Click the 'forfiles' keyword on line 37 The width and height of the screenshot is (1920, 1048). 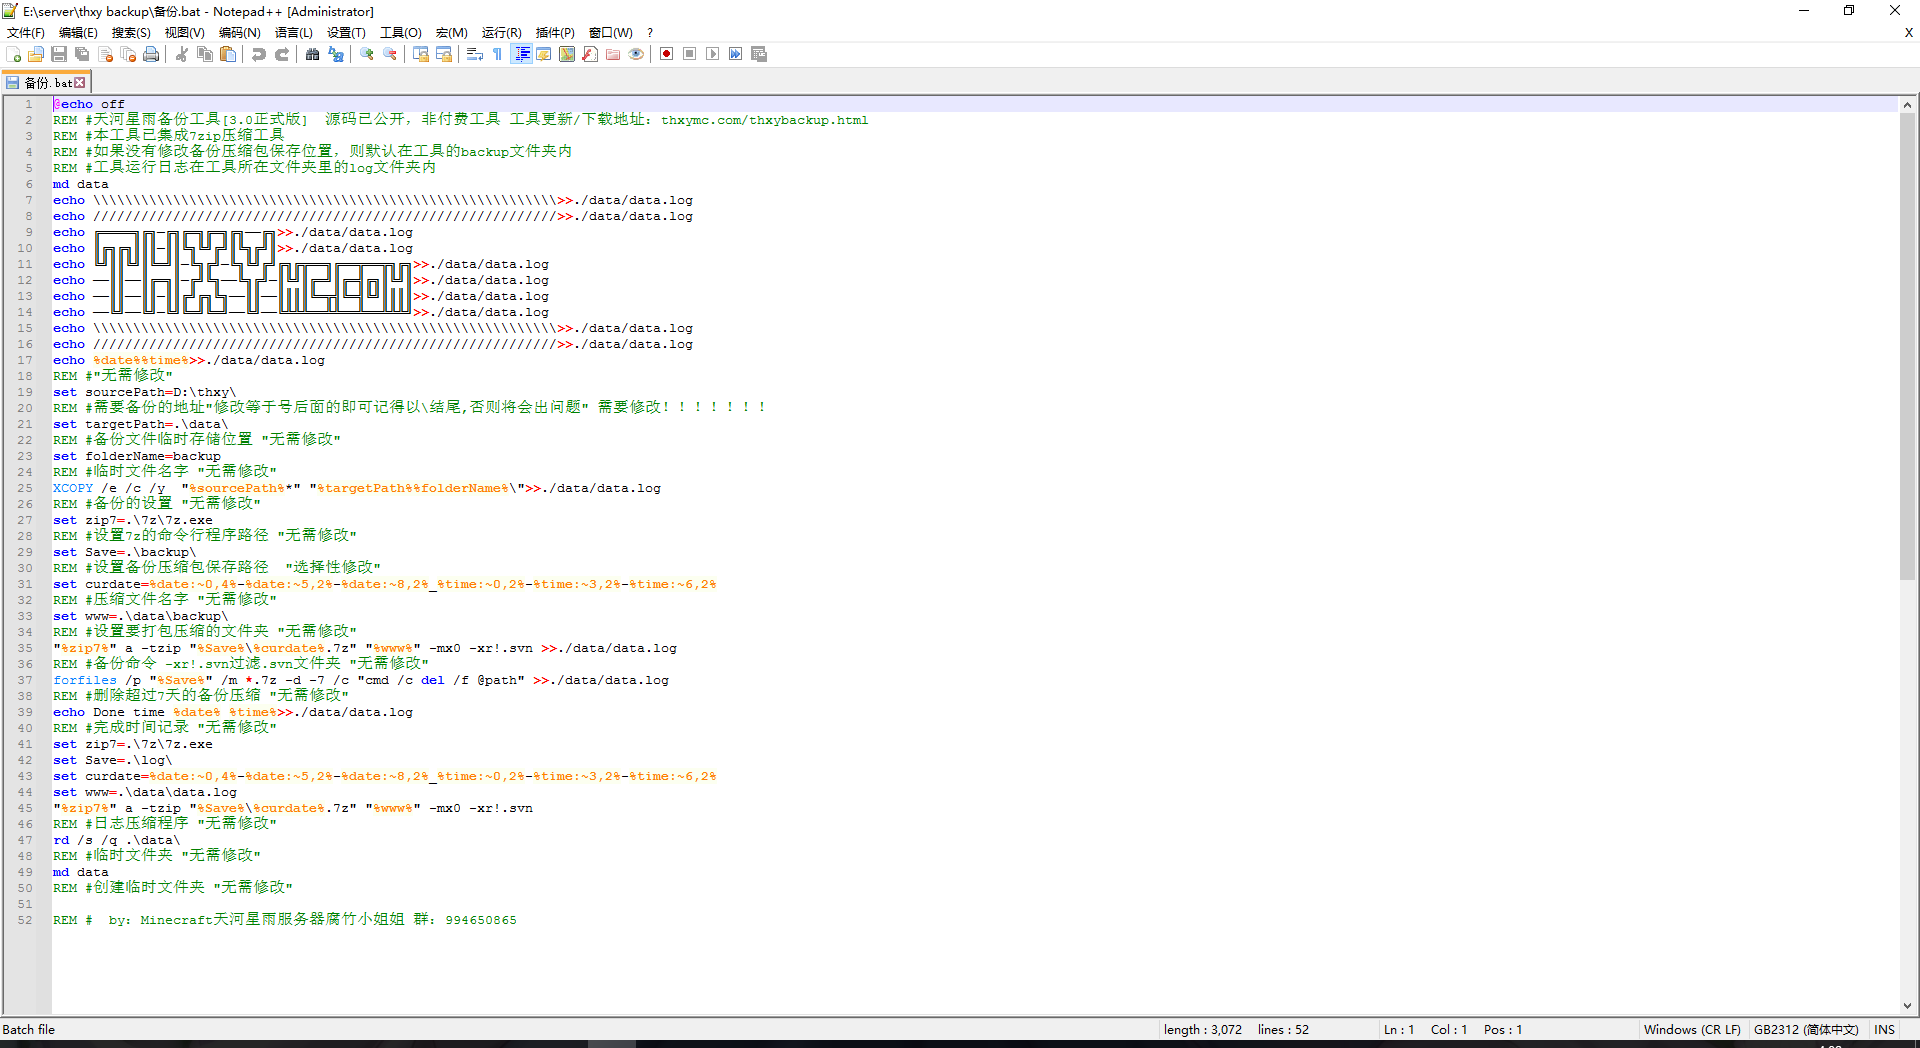pyautogui.click(x=85, y=680)
